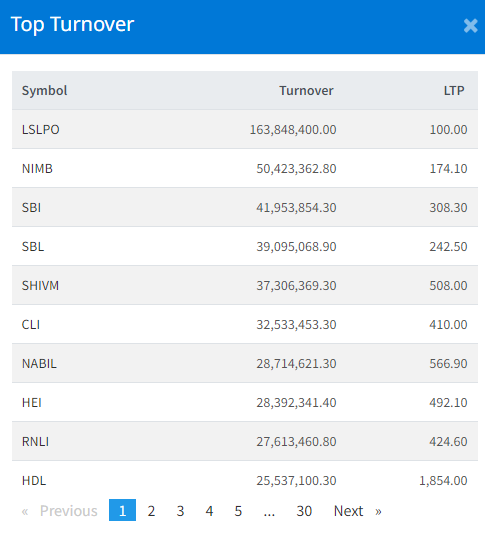
Task: Jump to last page 30
Action: 304,511
